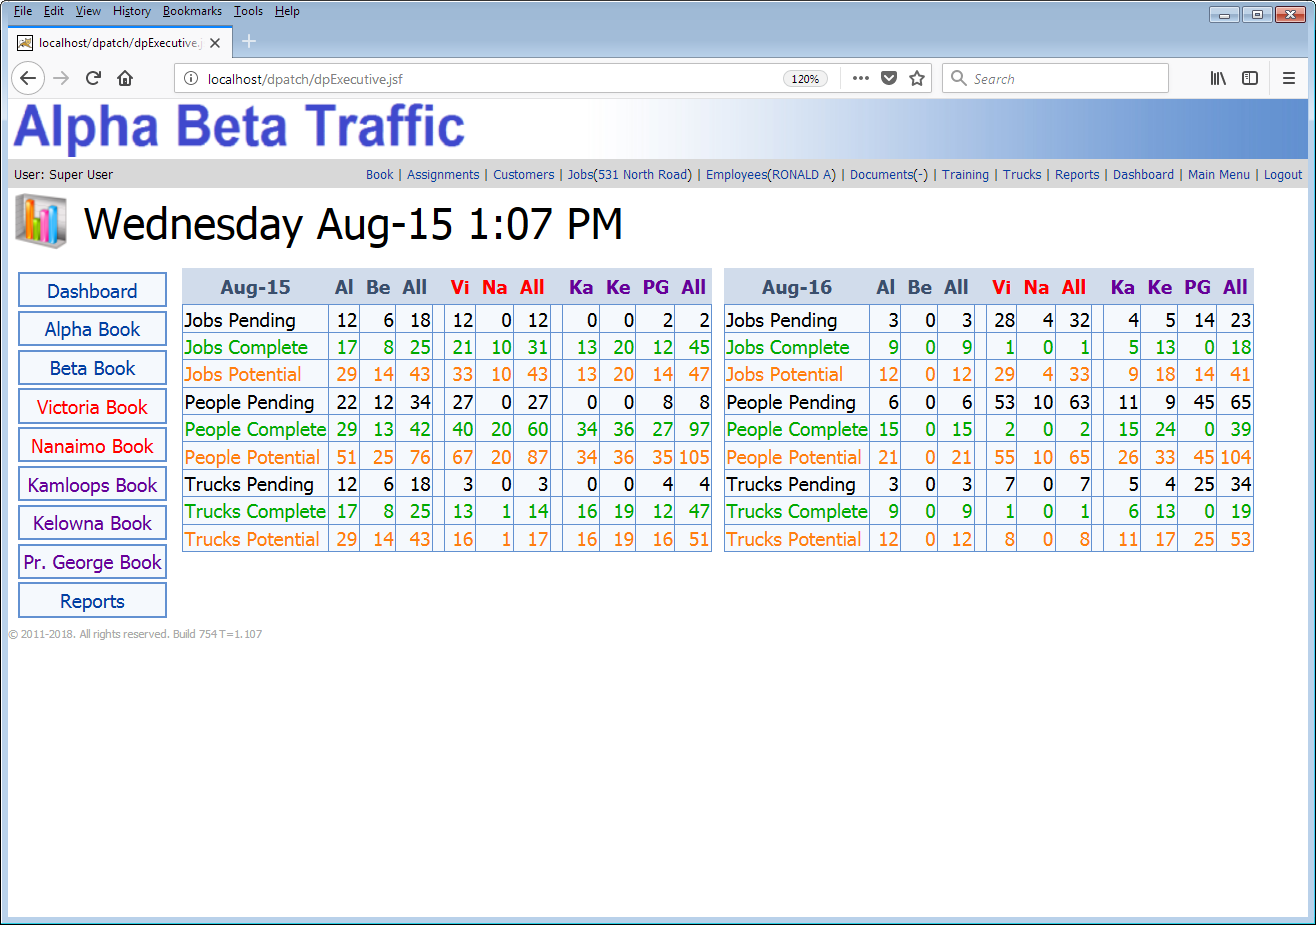Viewport: 1316px width, 925px height.
Task: Open the Pr. George Book button
Action: click(x=92, y=562)
